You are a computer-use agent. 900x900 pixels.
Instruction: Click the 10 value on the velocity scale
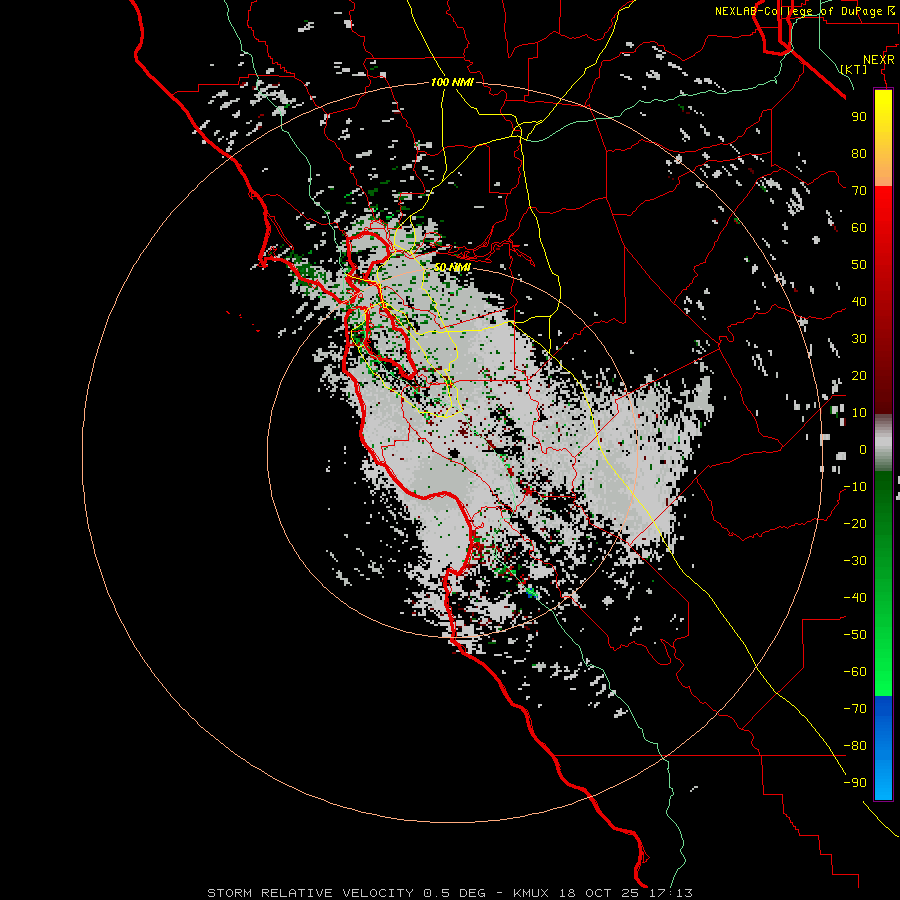859,413
